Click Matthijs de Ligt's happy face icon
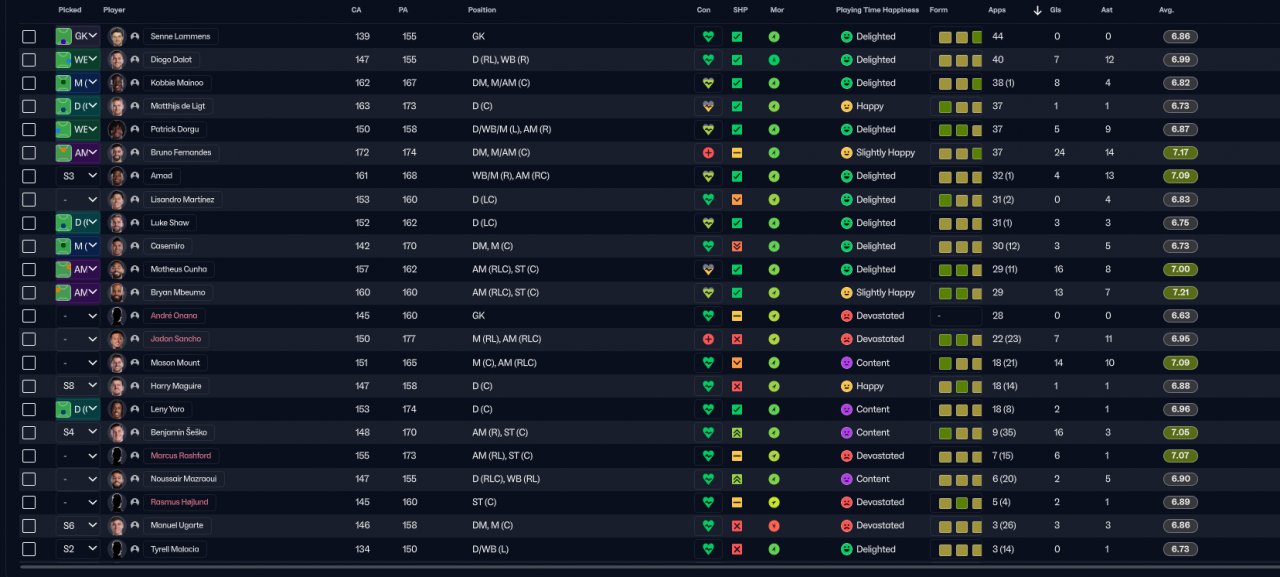The height and width of the screenshot is (577, 1280). coord(846,106)
